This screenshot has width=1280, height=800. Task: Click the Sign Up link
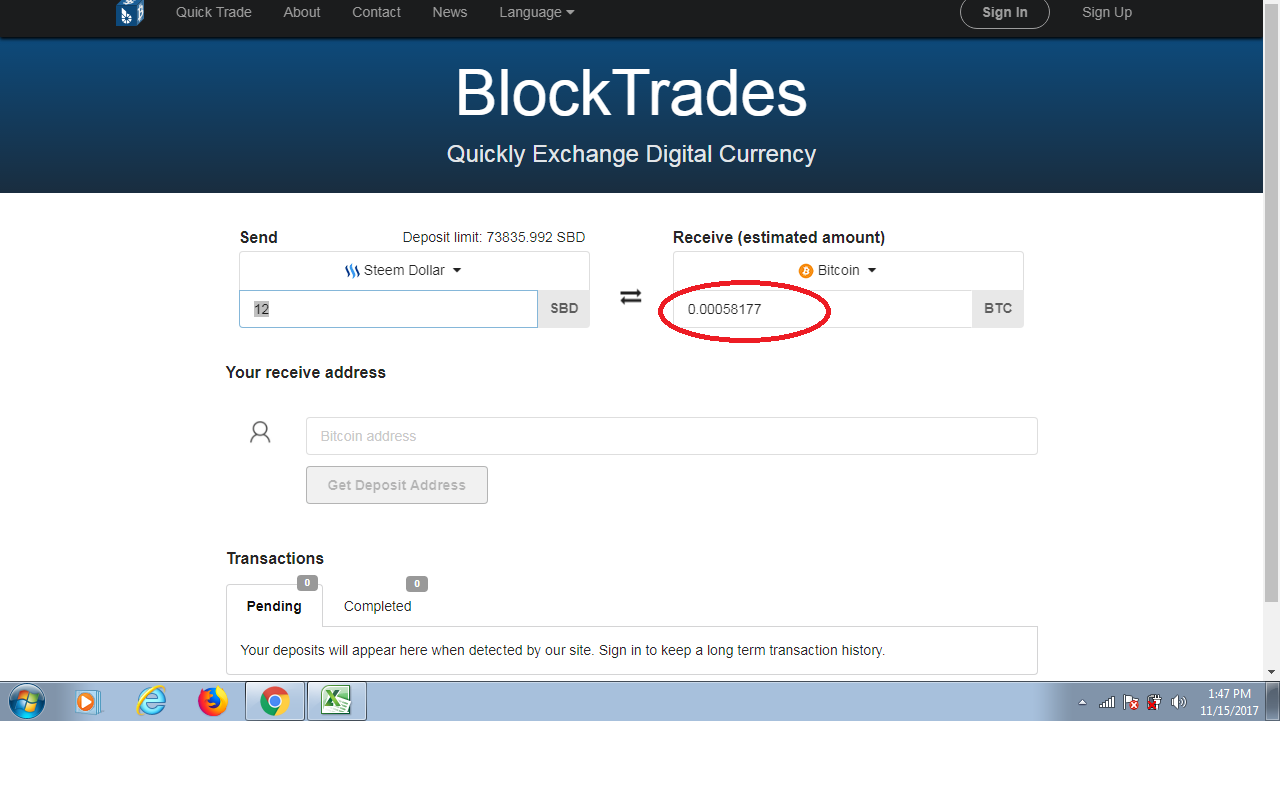pos(1107,12)
